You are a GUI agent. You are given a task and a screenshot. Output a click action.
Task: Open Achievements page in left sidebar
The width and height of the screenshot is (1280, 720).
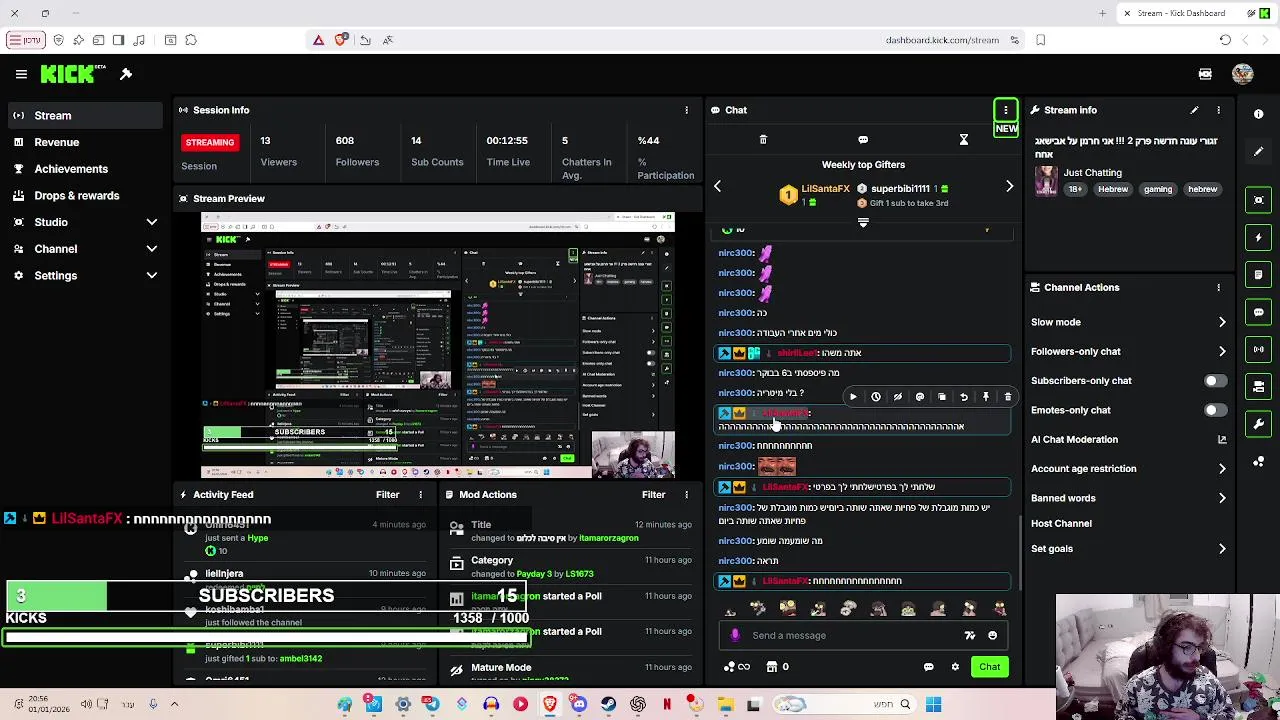coord(84,169)
